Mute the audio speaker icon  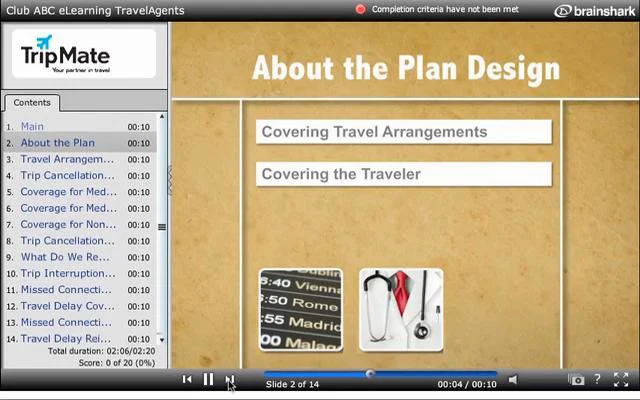(513, 380)
